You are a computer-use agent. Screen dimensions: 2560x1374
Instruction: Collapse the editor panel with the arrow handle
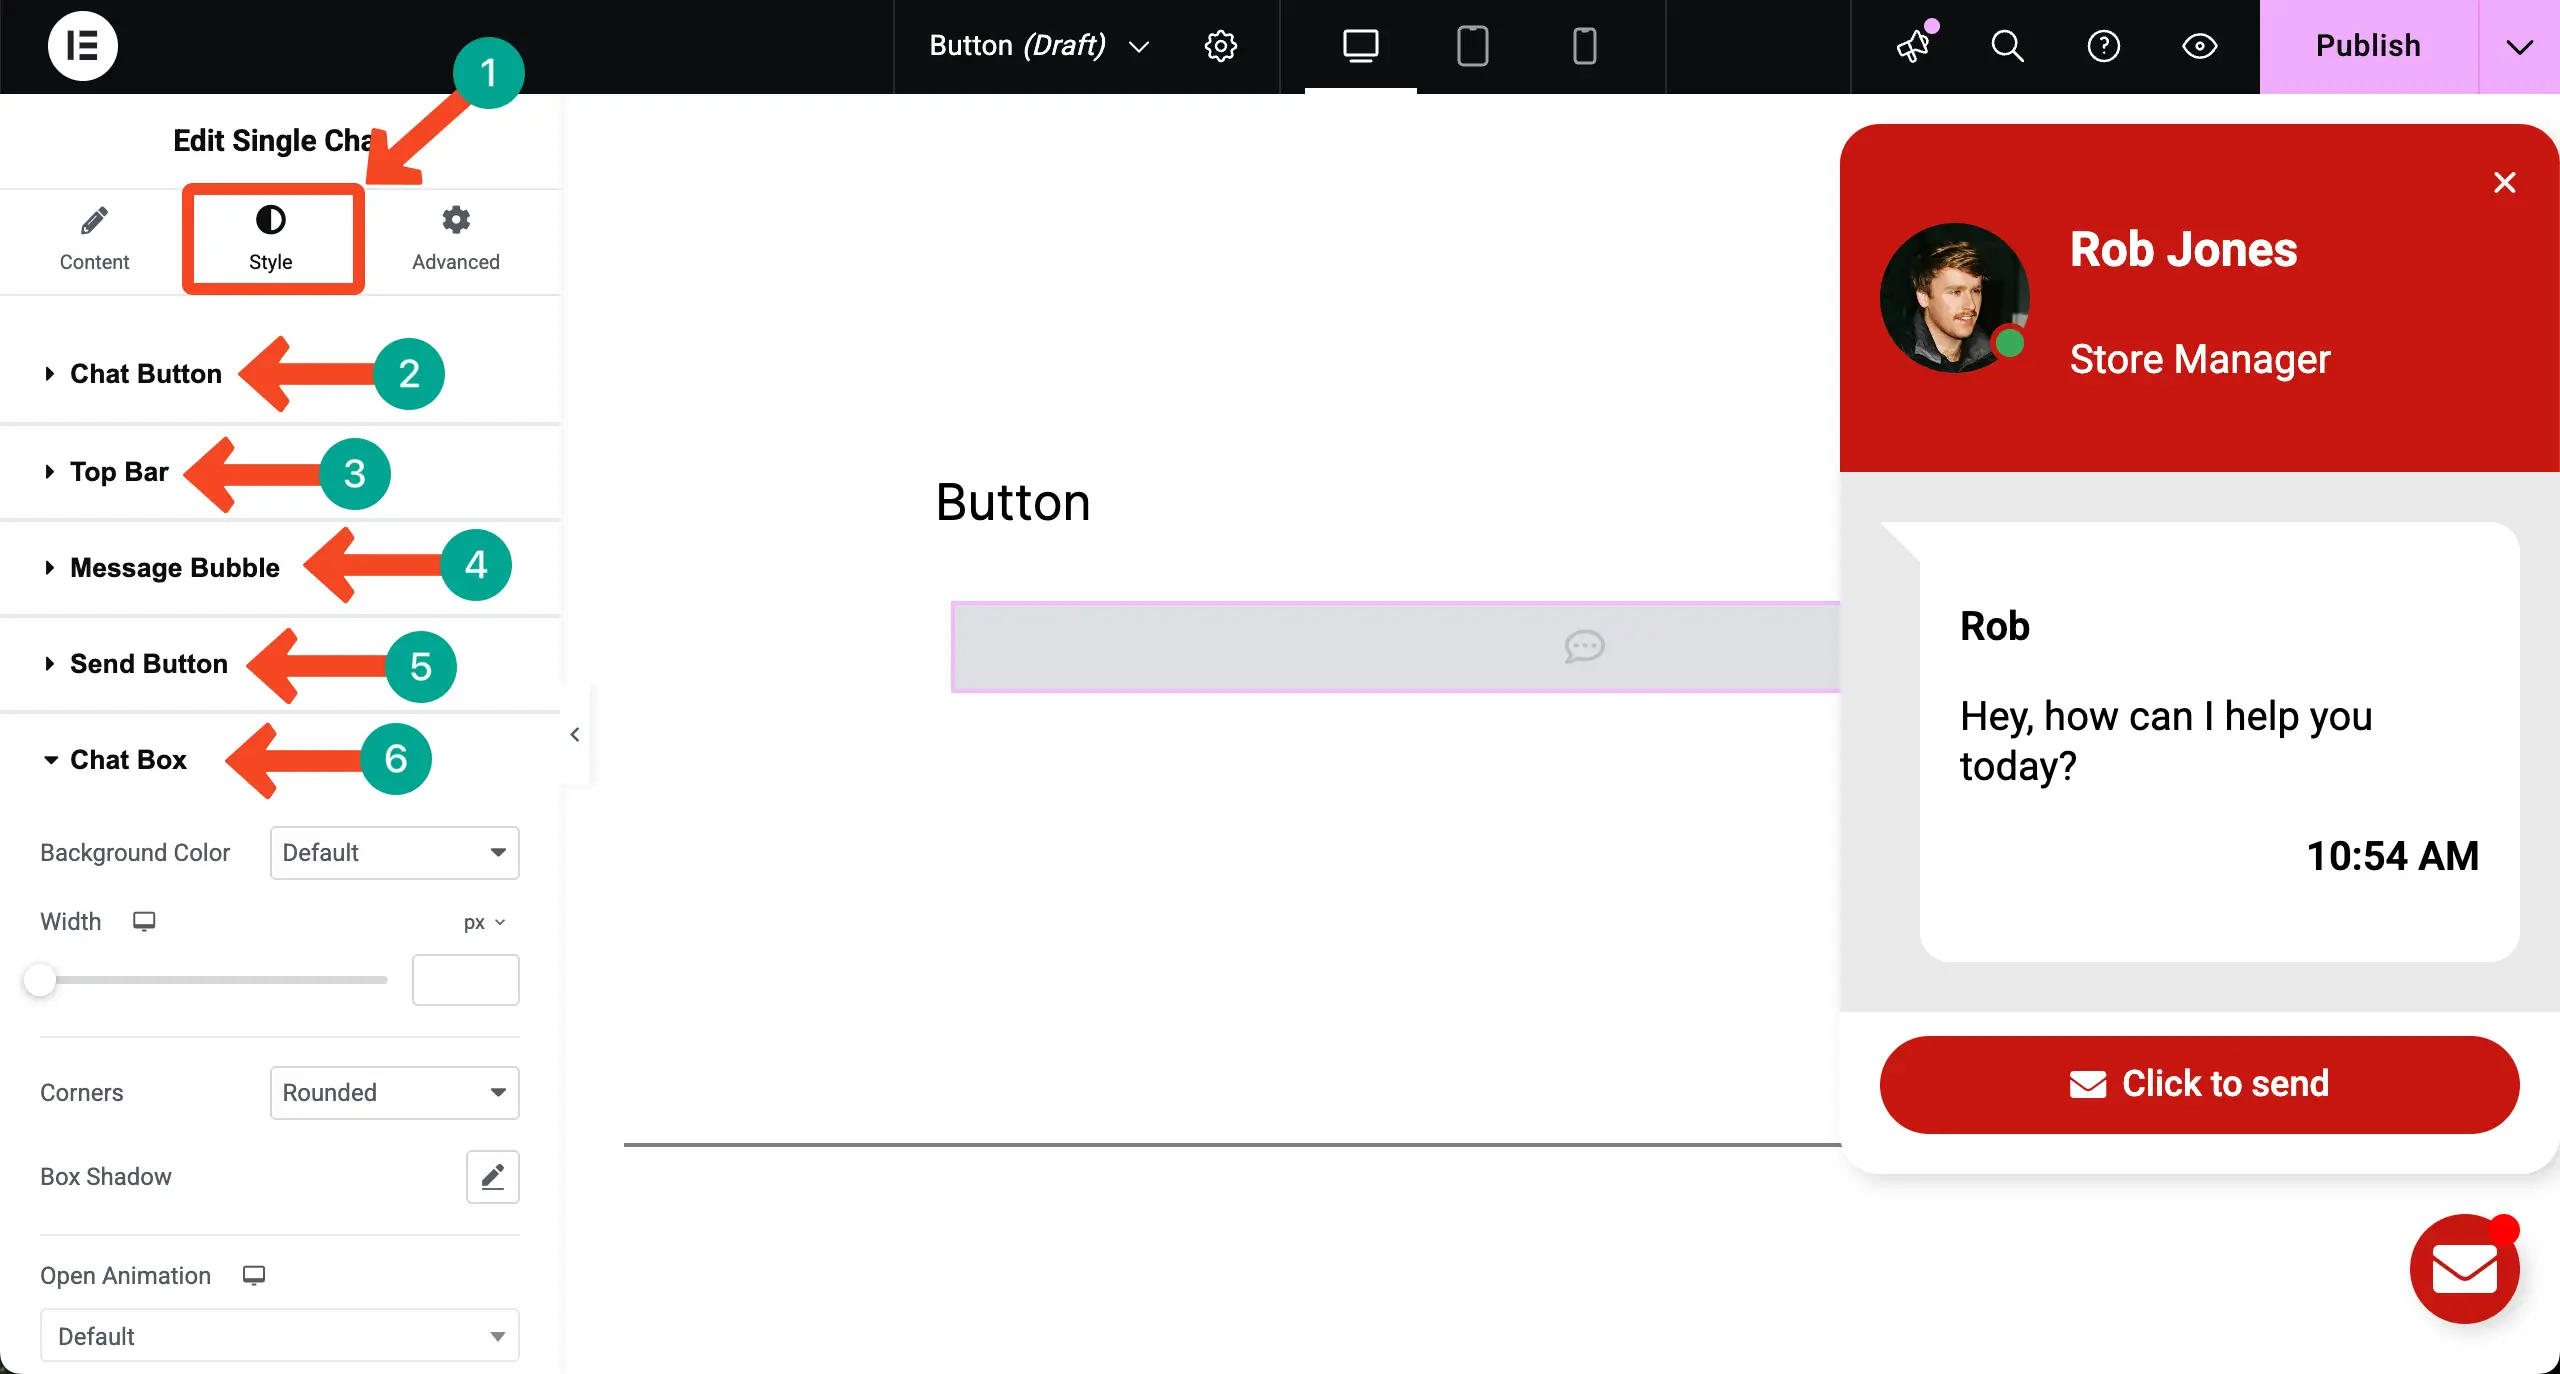click(575, 735)
